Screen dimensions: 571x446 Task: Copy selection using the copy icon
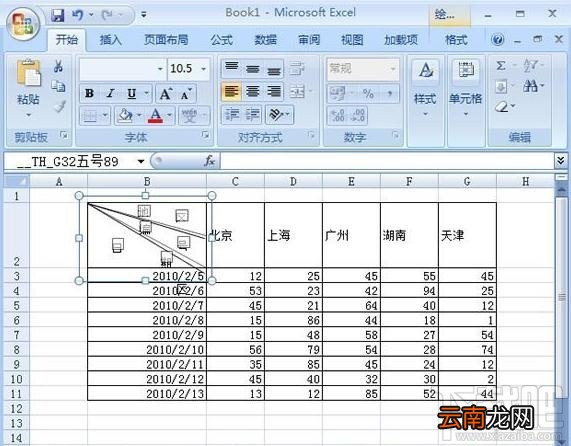click(x=58, y=86)
